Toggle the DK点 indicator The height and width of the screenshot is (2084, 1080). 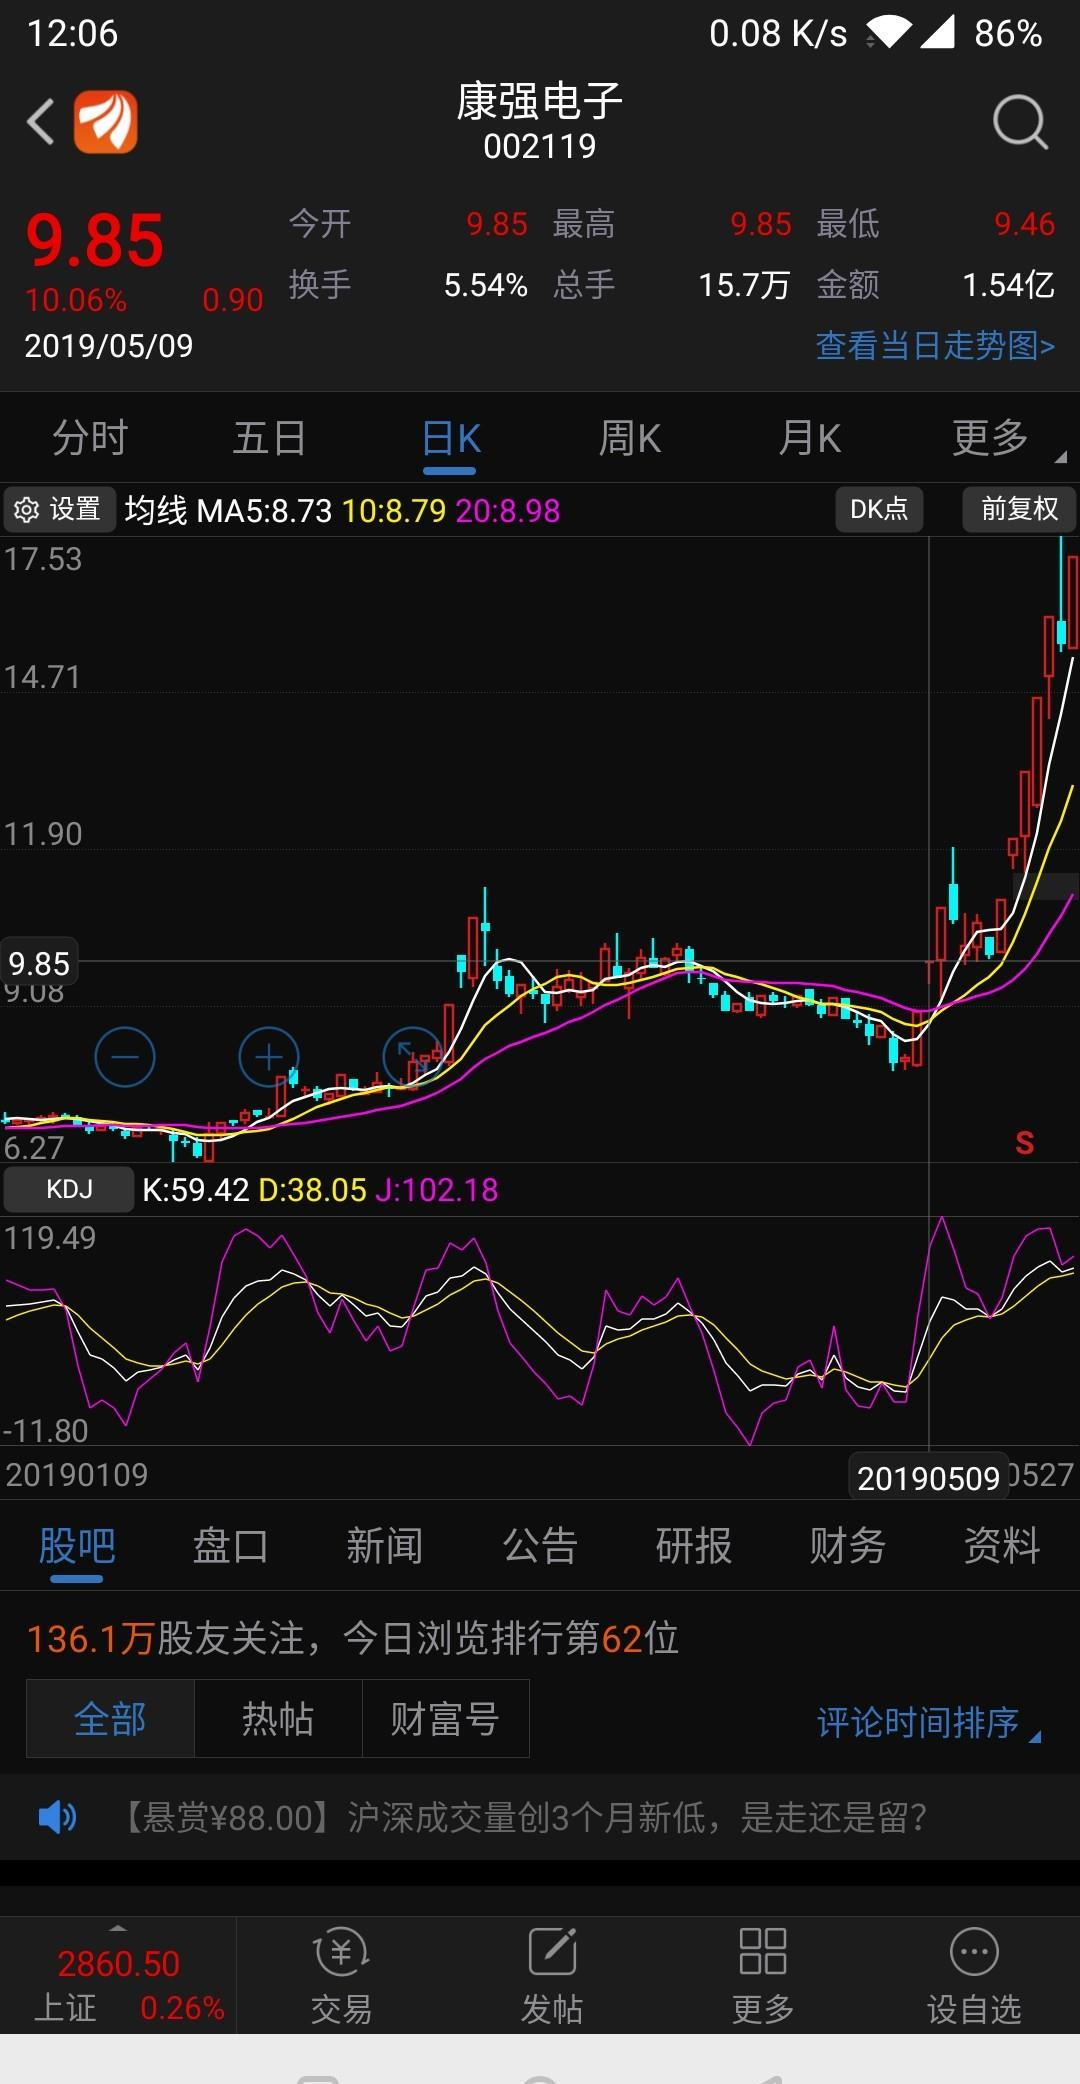click(878, 510)
